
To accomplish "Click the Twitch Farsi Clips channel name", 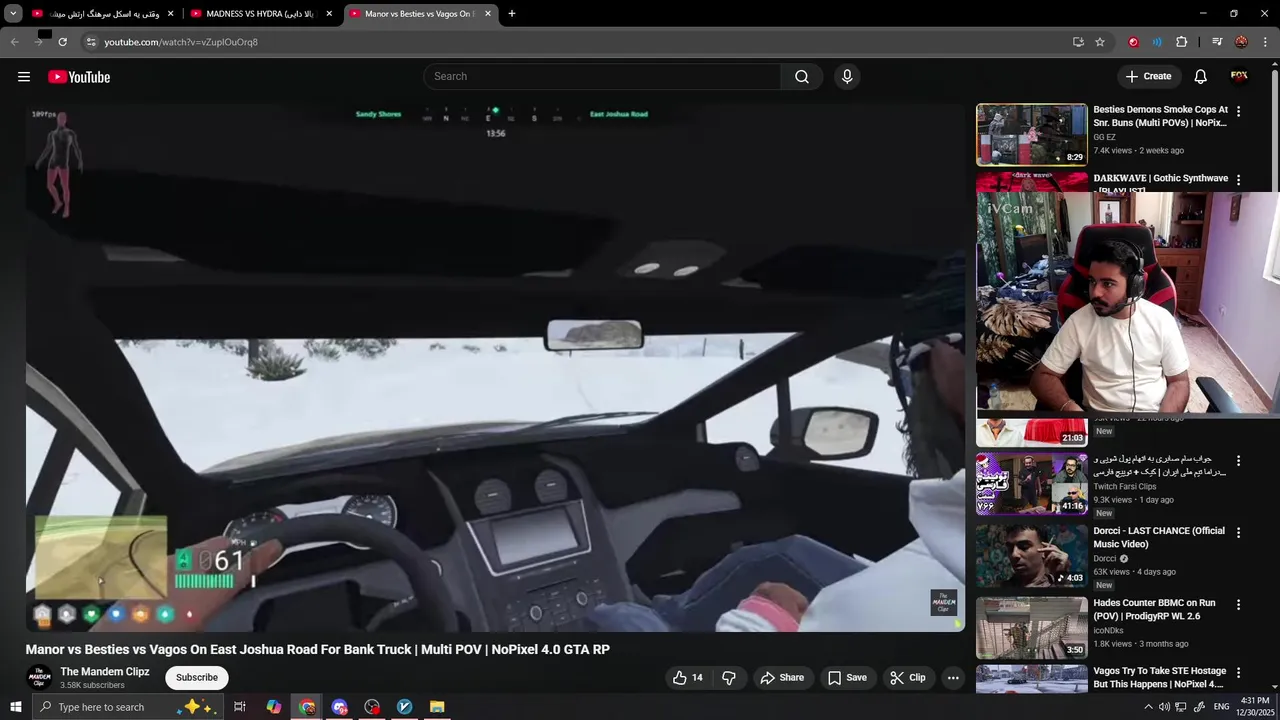I will [x=1124, y=487].
